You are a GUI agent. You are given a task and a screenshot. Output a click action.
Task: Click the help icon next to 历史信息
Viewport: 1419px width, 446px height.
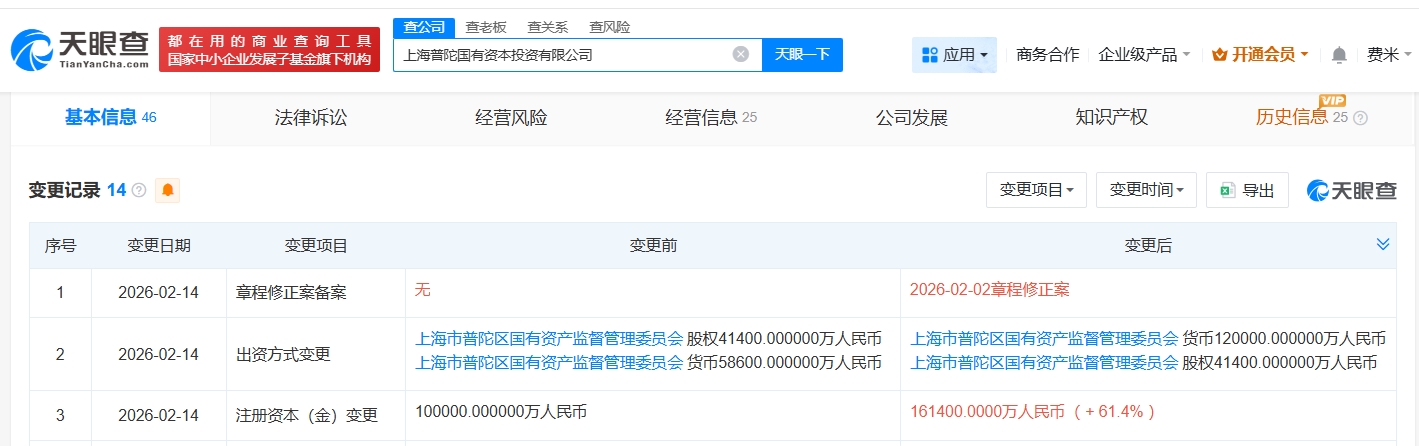1360,118
